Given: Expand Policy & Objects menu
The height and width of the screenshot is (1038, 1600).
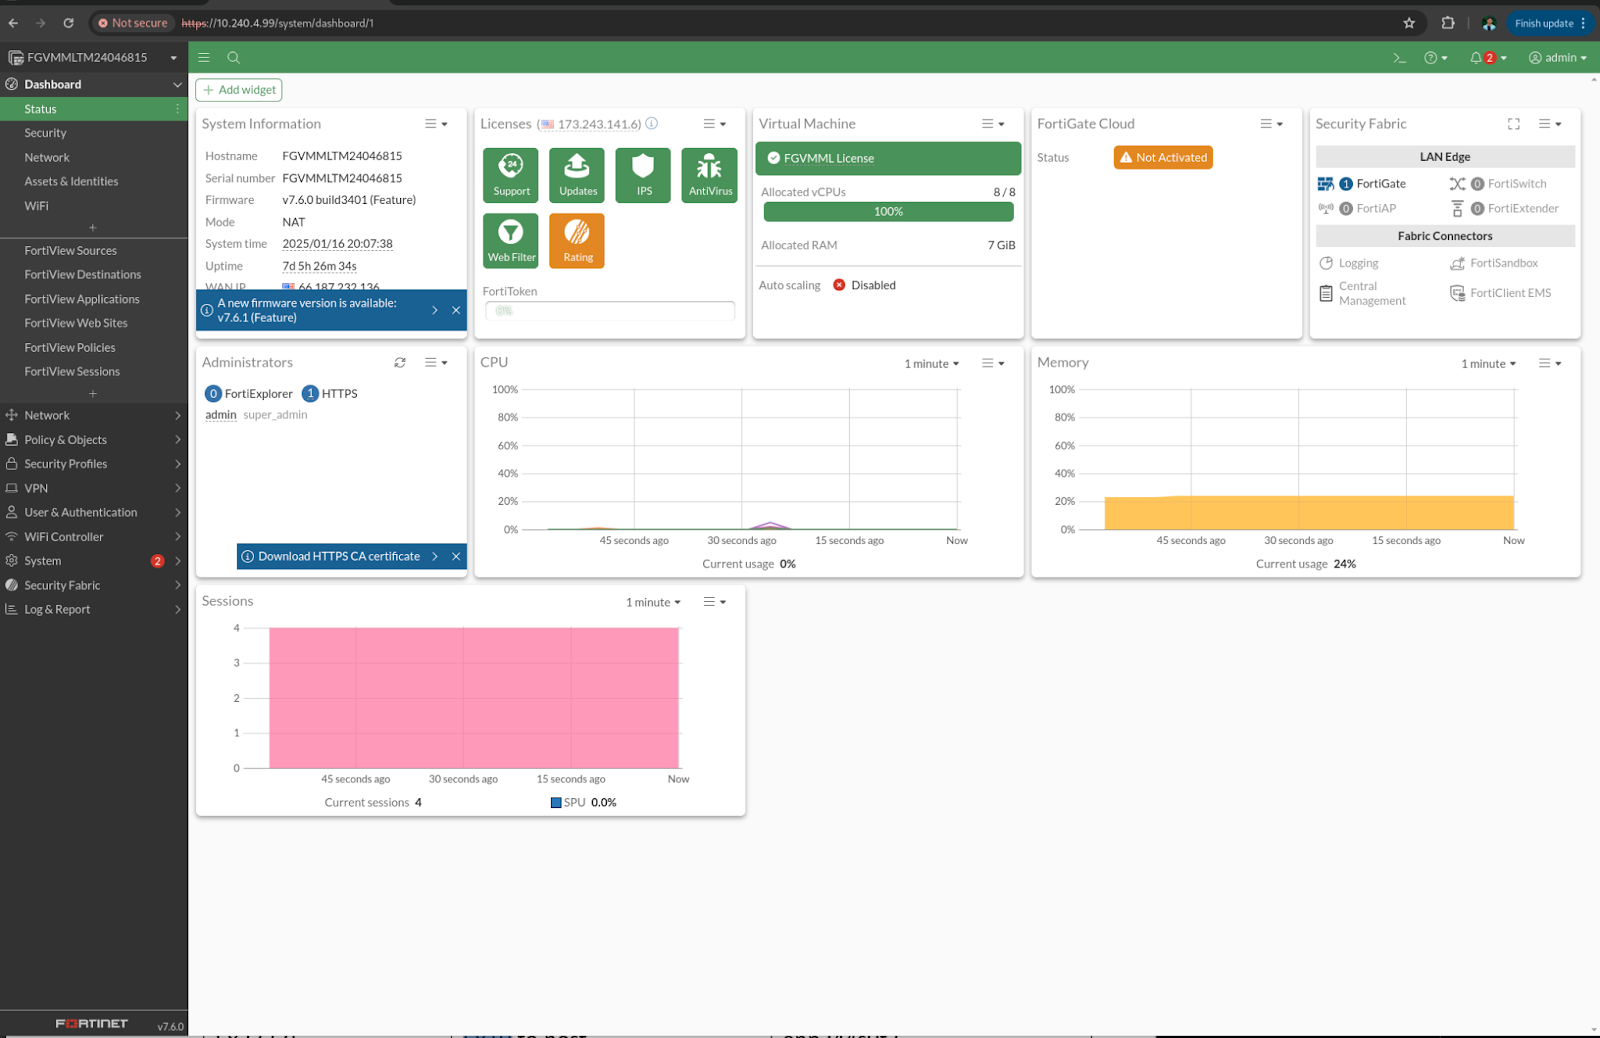Looking at the screenshot, I should point(92,440).
